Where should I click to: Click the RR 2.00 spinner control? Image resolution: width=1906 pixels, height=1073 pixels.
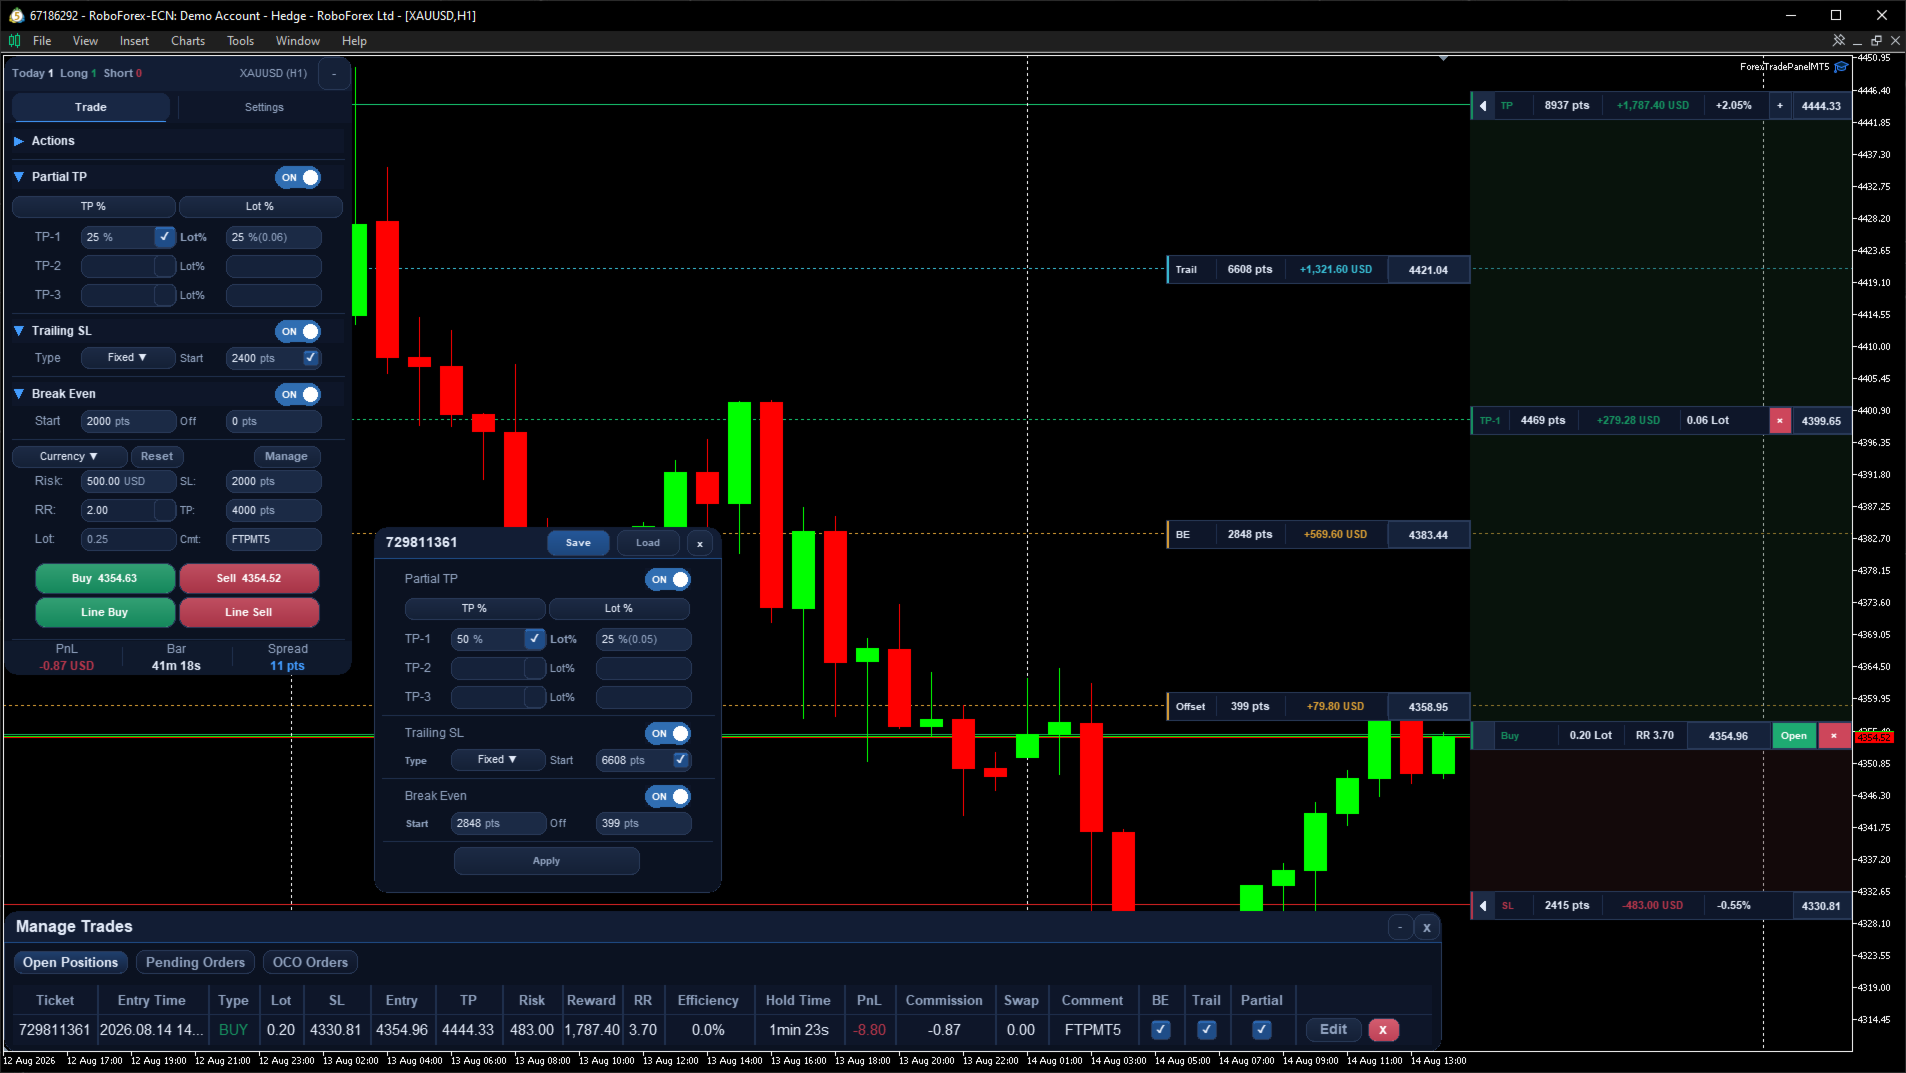point(165,511)
